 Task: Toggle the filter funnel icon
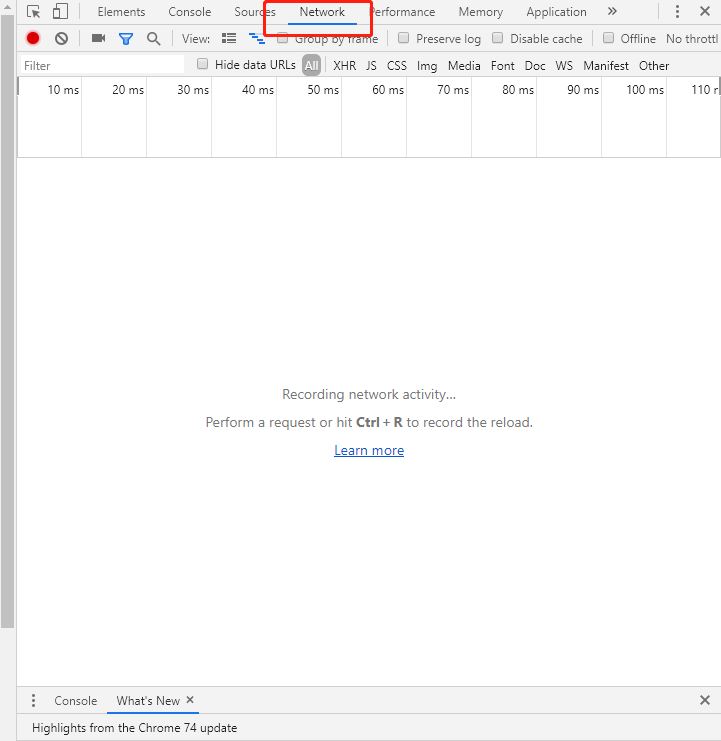pyautogui.click(x=126, y=38)
